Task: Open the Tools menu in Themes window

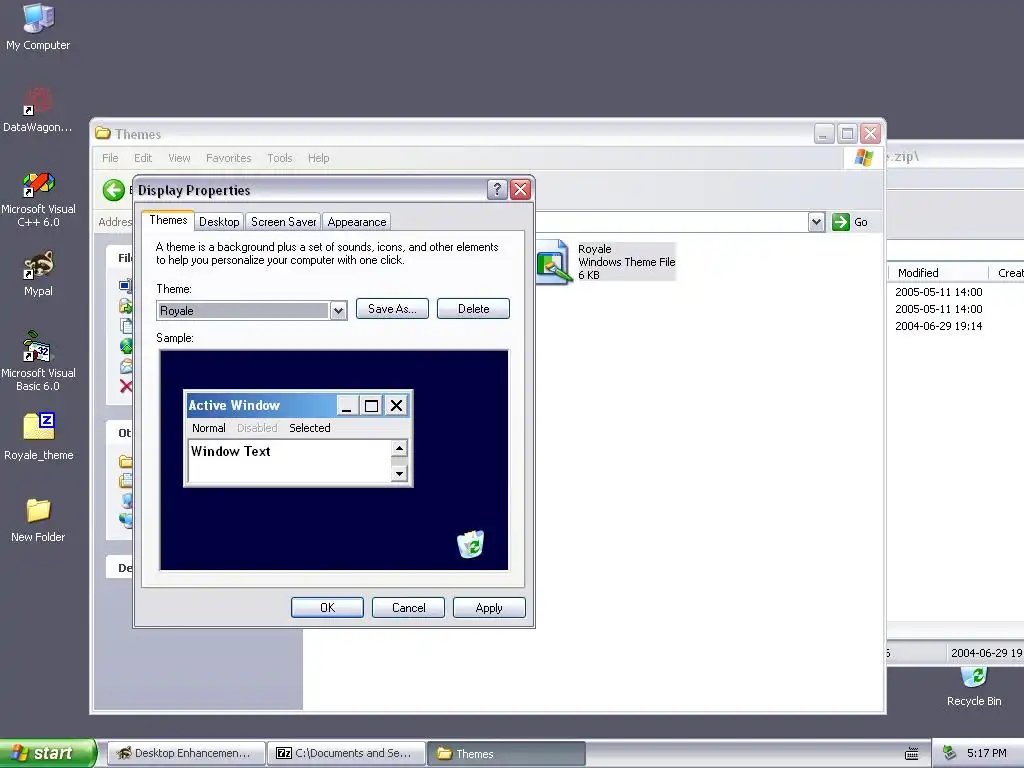Action: tap(280, 158)
